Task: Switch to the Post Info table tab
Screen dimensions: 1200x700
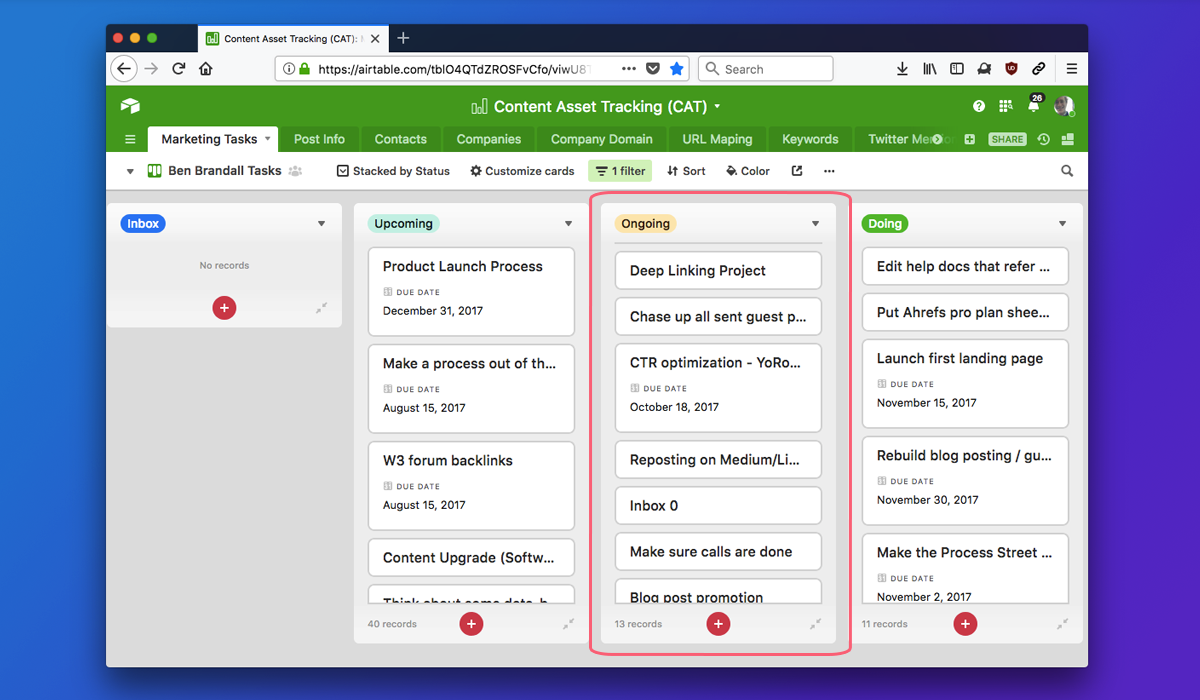Action: point(319,139)
